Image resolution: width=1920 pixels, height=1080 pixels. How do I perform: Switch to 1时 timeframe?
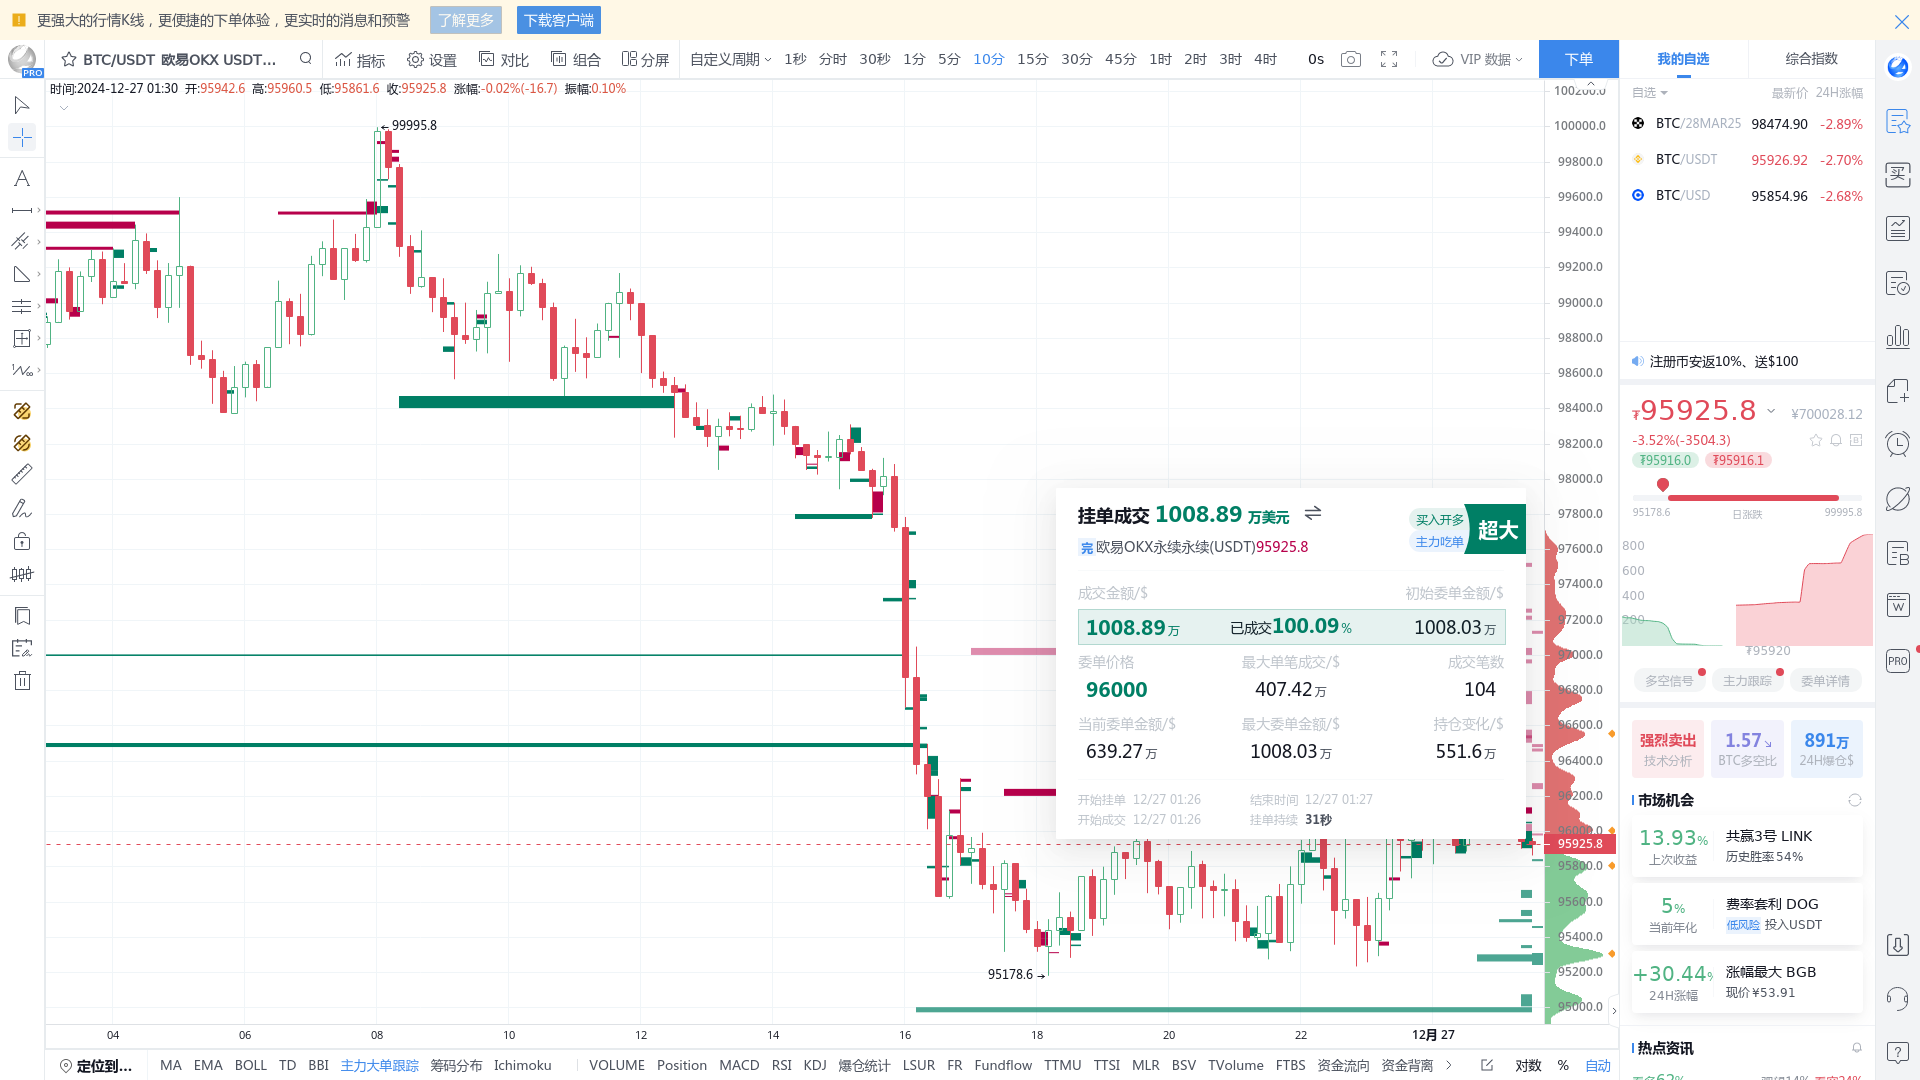pyautogui.click(x=1160, y=59)
